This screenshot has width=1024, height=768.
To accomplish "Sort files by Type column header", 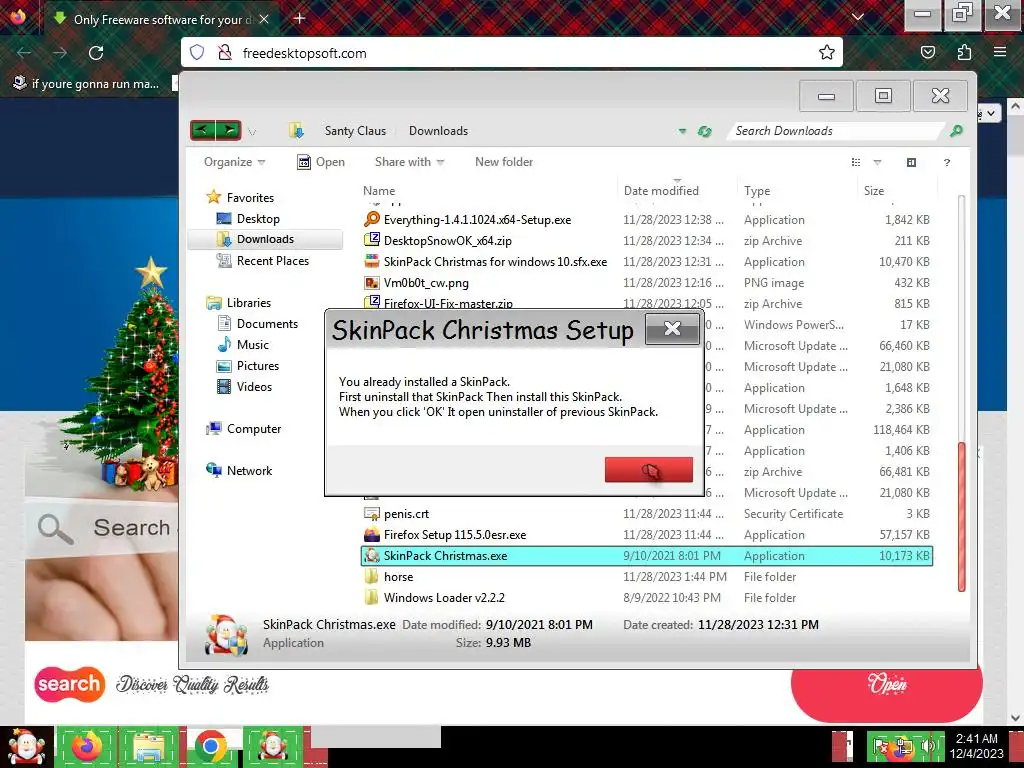I will click(757, 191).
